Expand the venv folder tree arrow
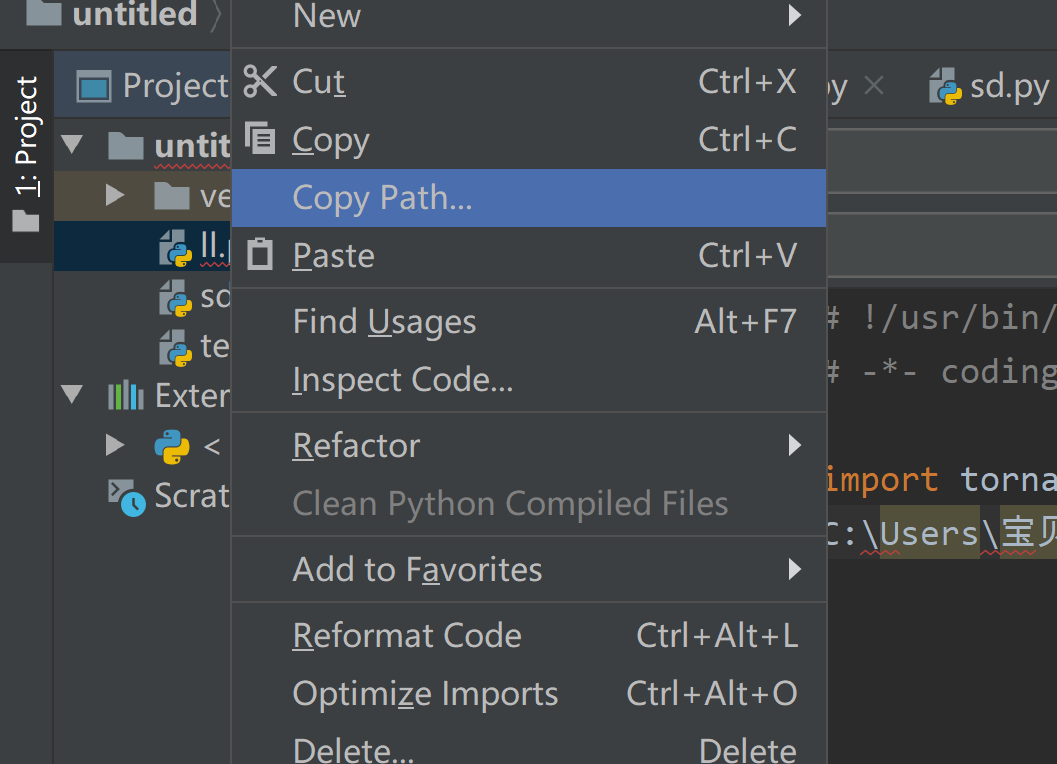Viewport: 1057px width, 764px height. point(116,196)
